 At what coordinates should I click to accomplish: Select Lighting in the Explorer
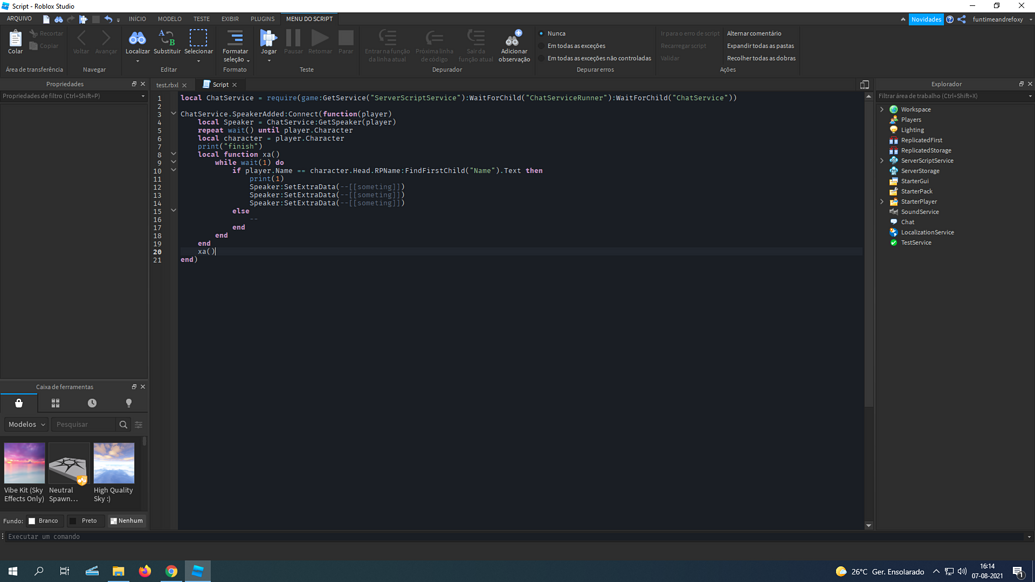pyautogui.click(x=912, y=130)
